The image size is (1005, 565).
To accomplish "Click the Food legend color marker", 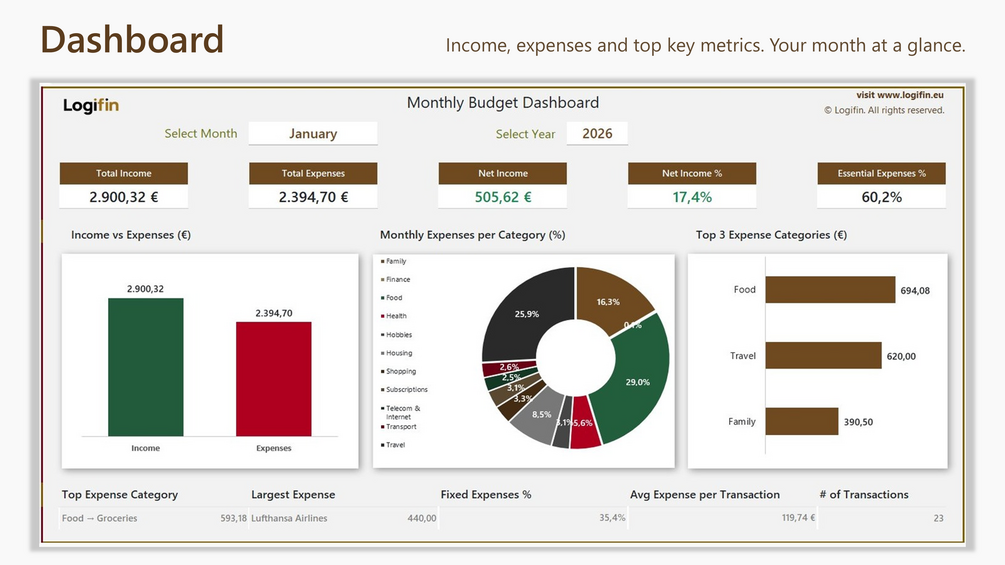I will pyautogui.click(x=383, y=298).
